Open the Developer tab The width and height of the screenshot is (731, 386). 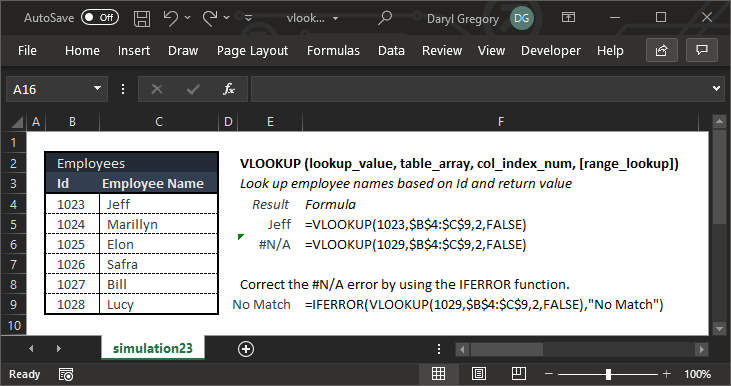551,50
